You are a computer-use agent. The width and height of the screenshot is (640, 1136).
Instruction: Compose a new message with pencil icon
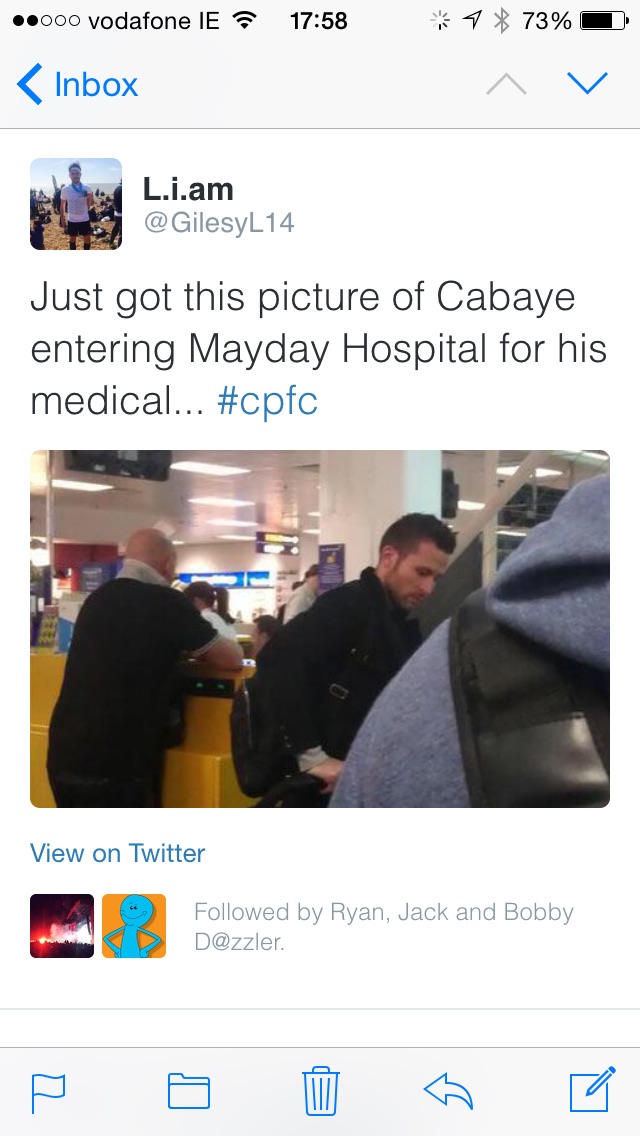coord(593,1089)
